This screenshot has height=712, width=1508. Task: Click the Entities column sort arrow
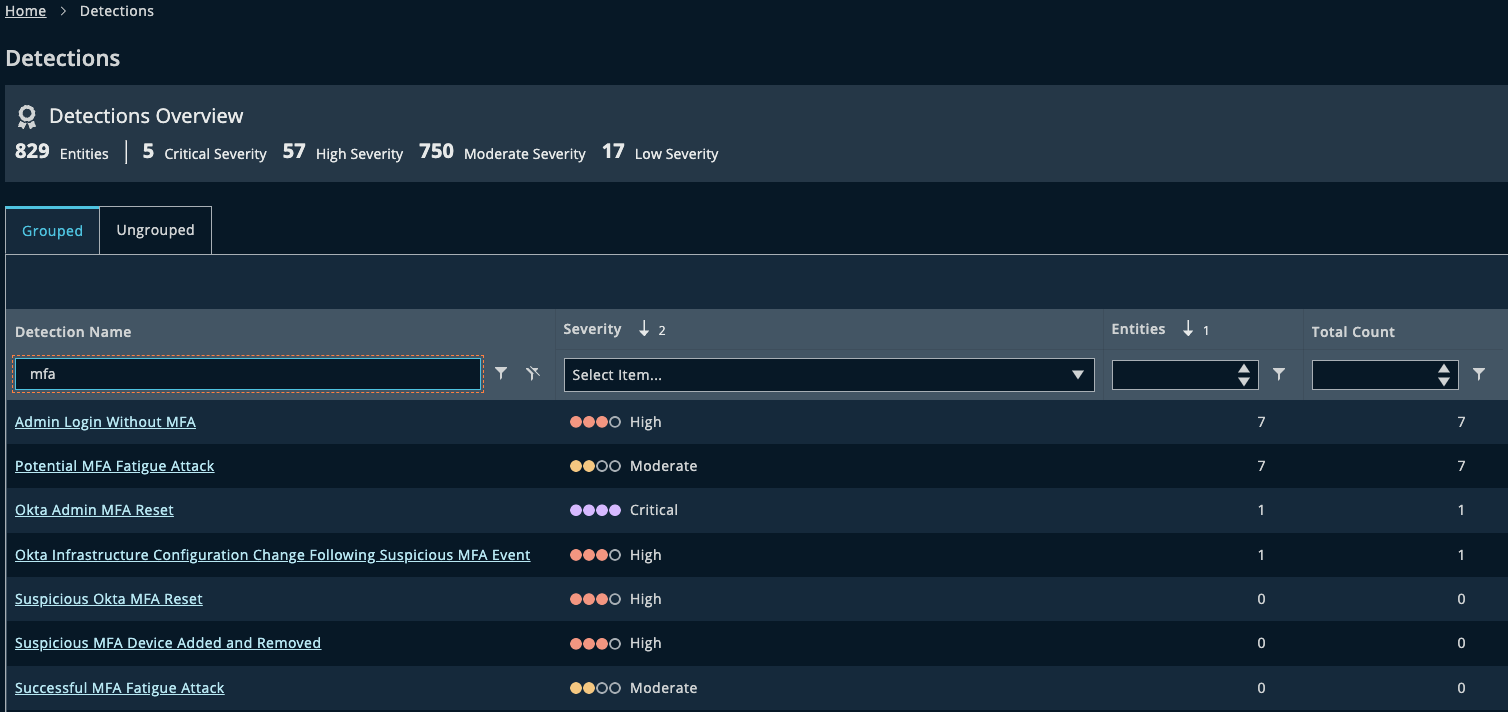coord(1188,329)
